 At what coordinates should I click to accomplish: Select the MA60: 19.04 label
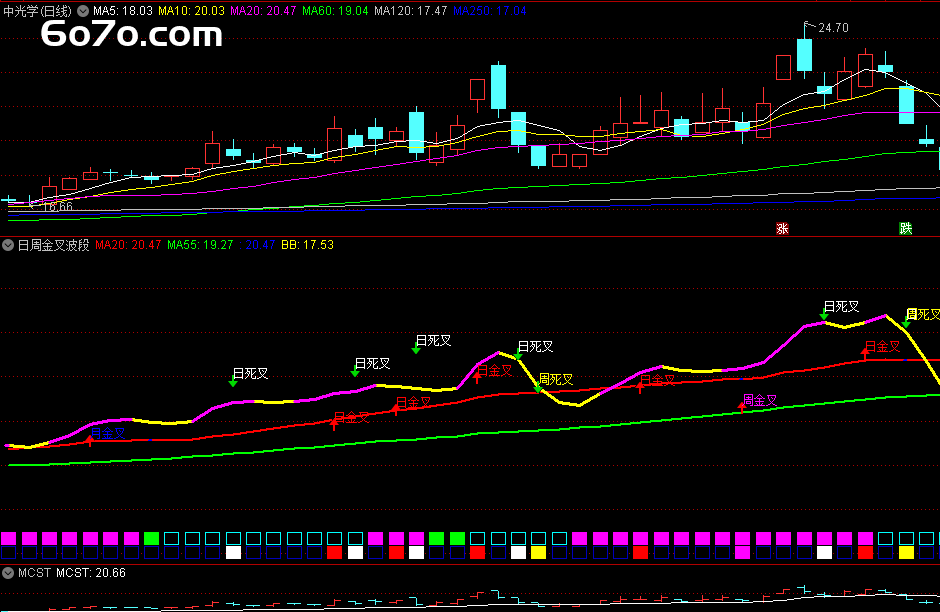click(335, 11)
